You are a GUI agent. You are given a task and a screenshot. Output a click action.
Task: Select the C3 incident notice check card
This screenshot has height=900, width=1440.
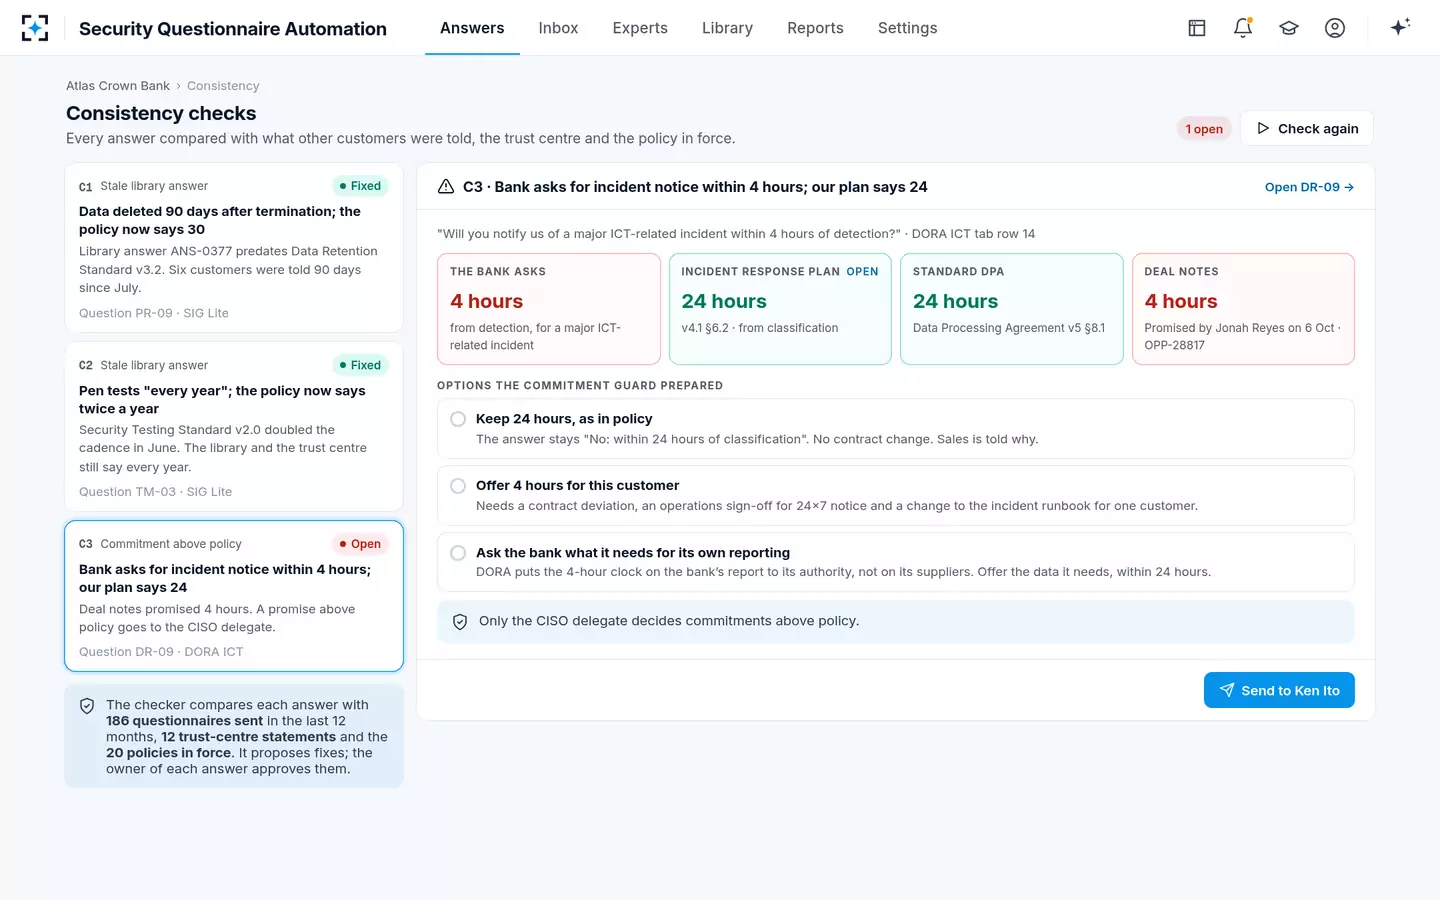click(x=234, y=596)
